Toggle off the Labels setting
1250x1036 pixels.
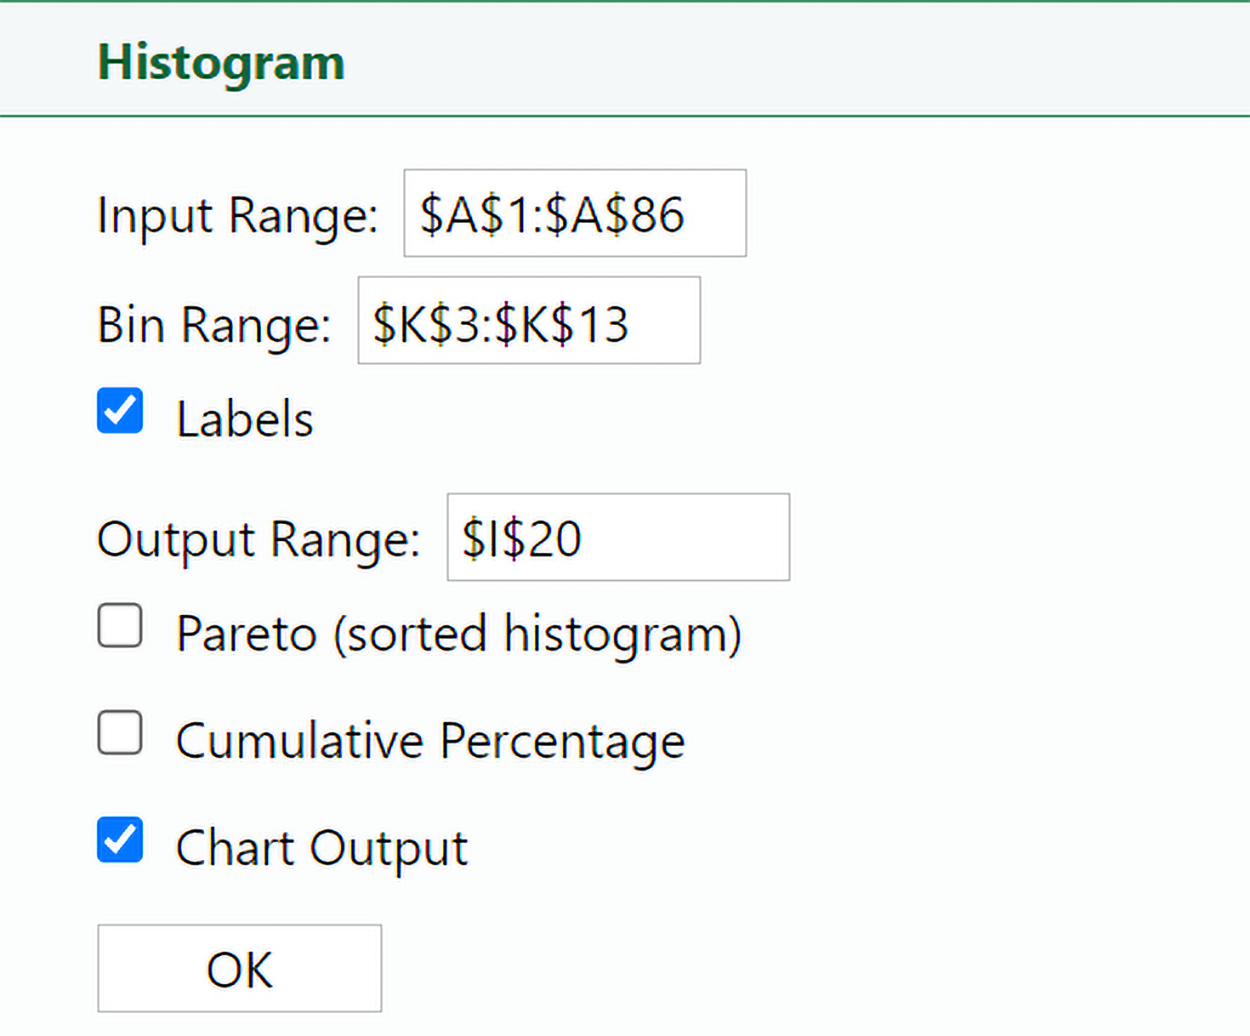pyautogui.click(x=119, y=410)
